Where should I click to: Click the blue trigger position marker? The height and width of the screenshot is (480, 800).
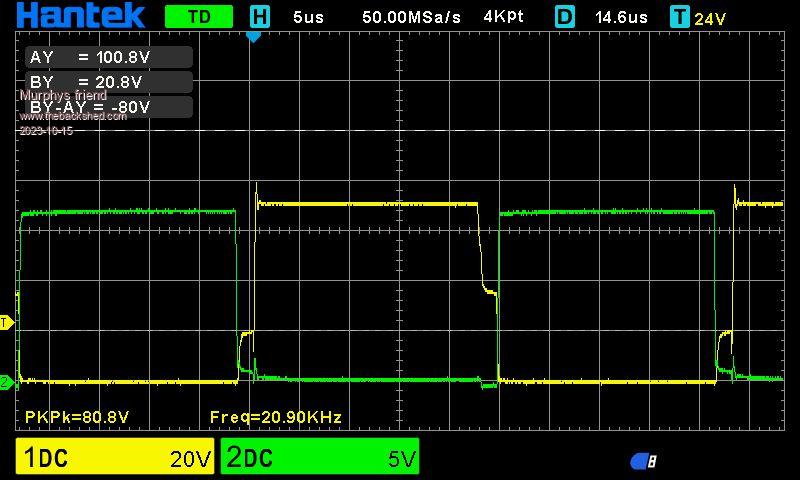click(253, 37)
